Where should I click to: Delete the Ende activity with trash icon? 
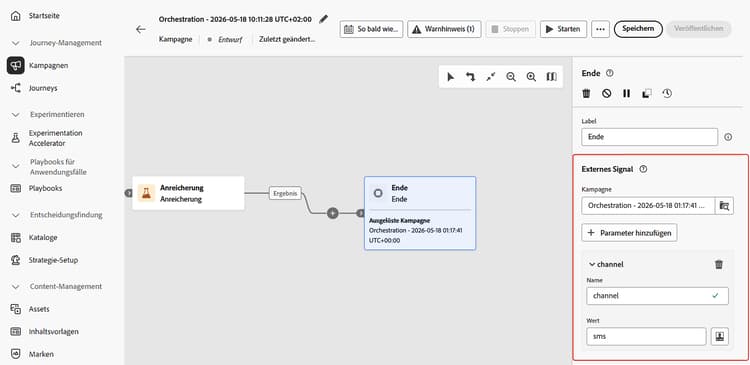(x=586, y=94)
